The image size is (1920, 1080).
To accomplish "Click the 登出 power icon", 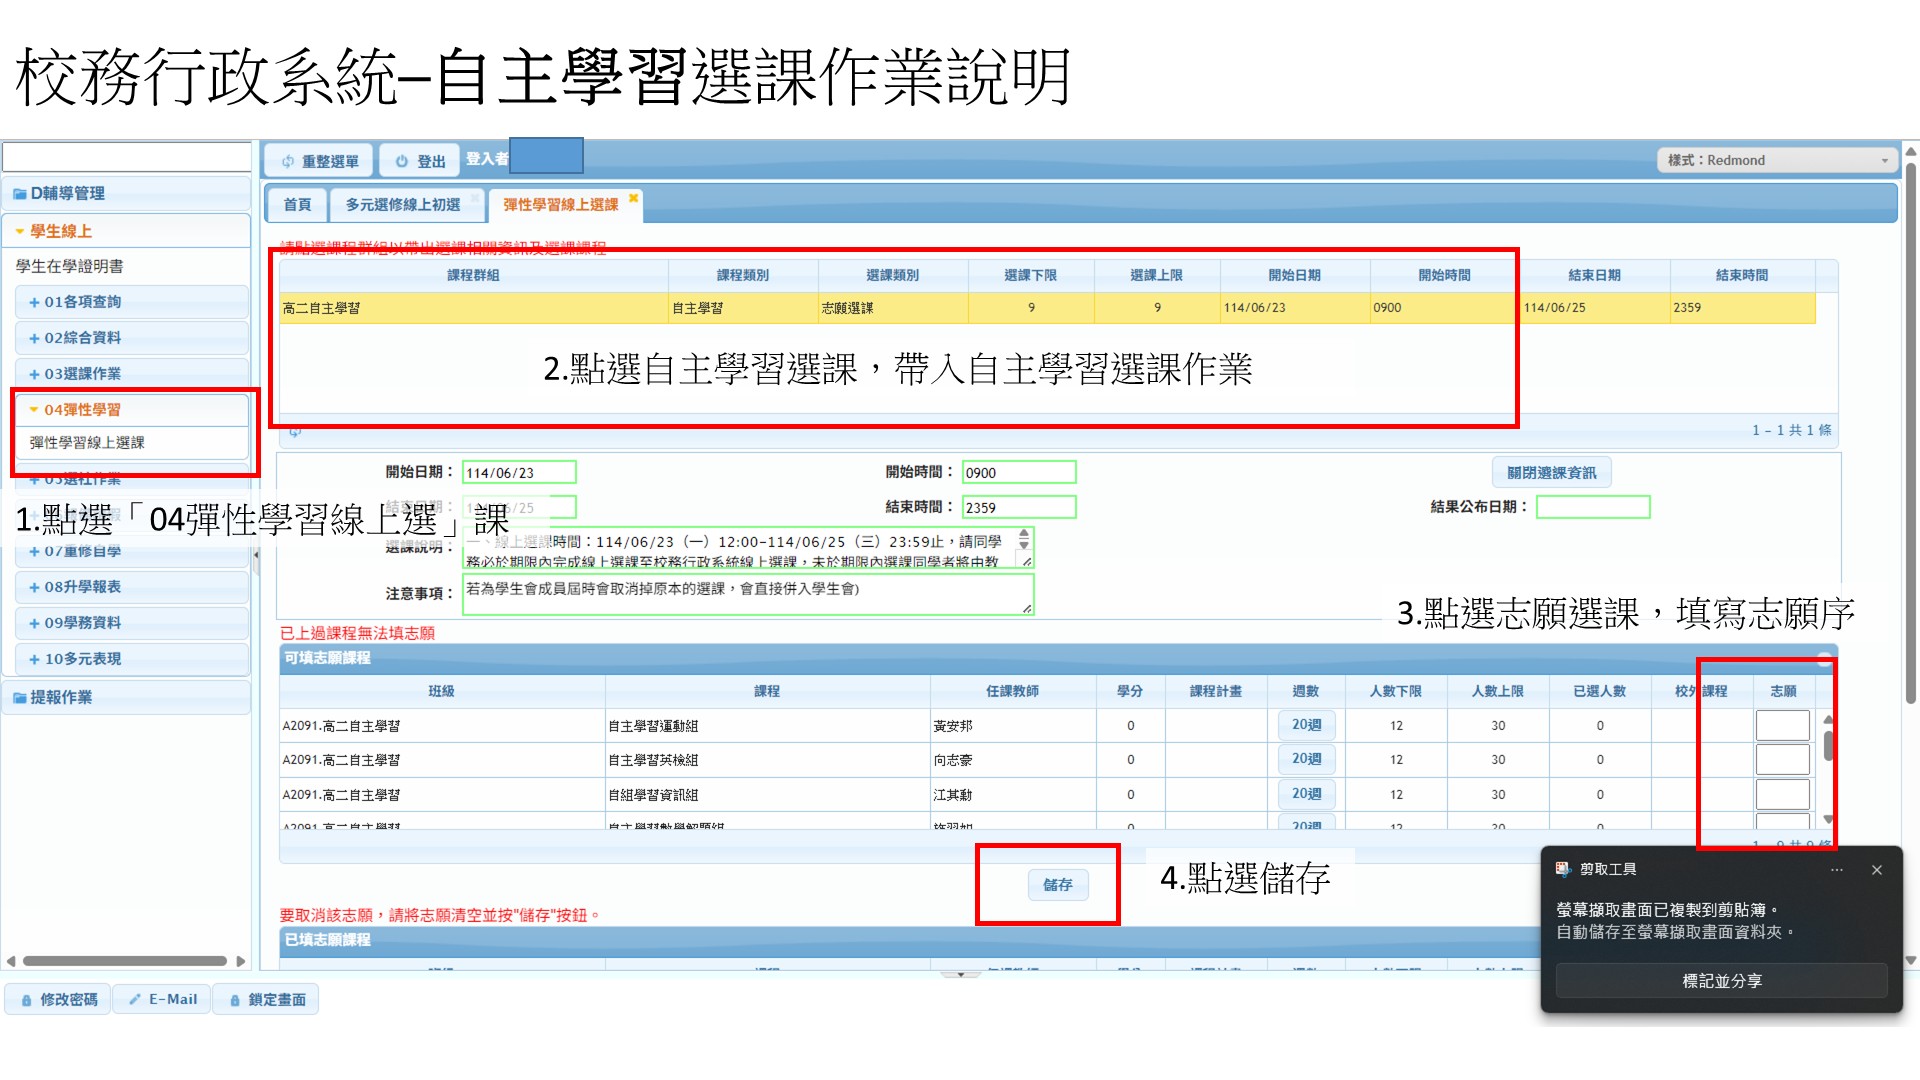I will (402, 162).
